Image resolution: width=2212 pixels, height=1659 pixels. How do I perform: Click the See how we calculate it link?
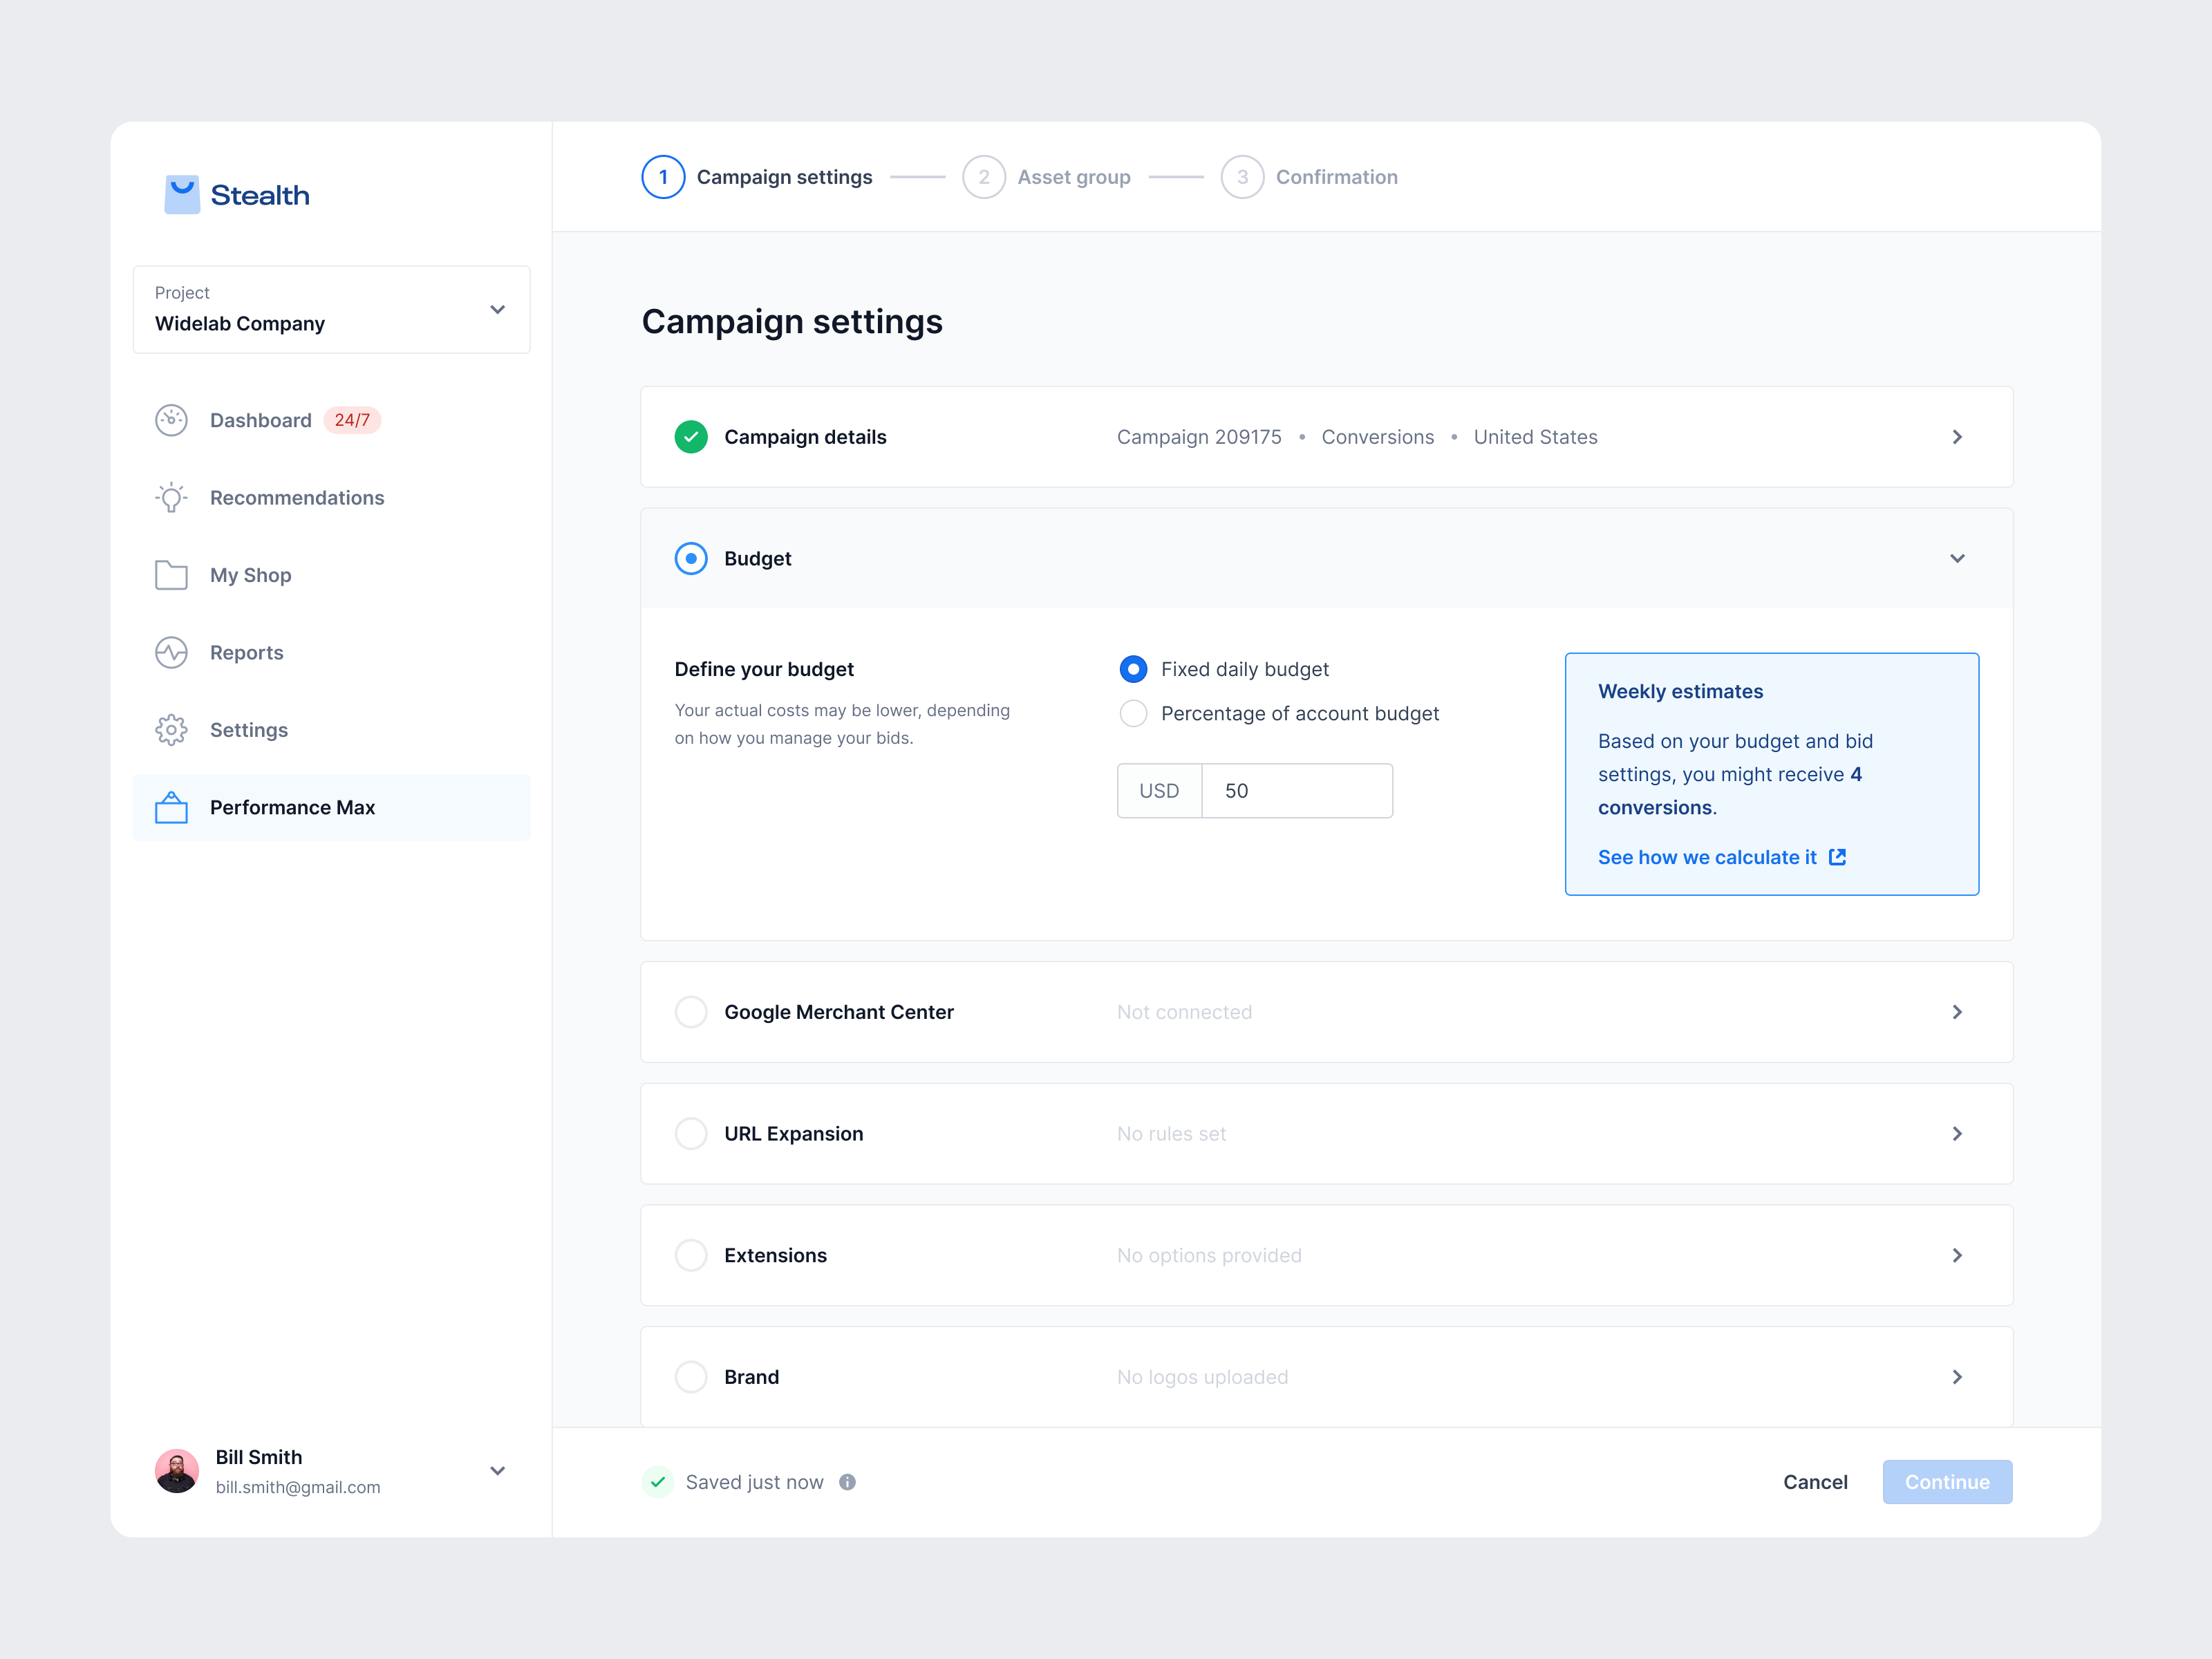click(1707, 857)
